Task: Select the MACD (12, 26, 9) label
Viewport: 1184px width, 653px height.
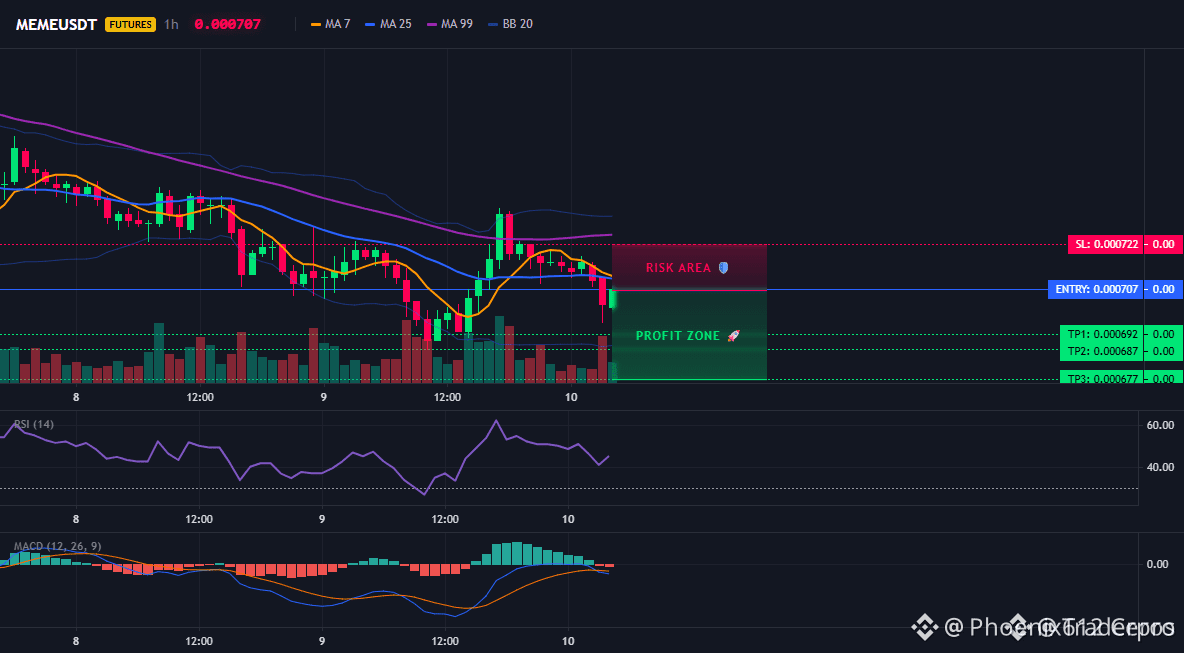Action: (57, 546)
